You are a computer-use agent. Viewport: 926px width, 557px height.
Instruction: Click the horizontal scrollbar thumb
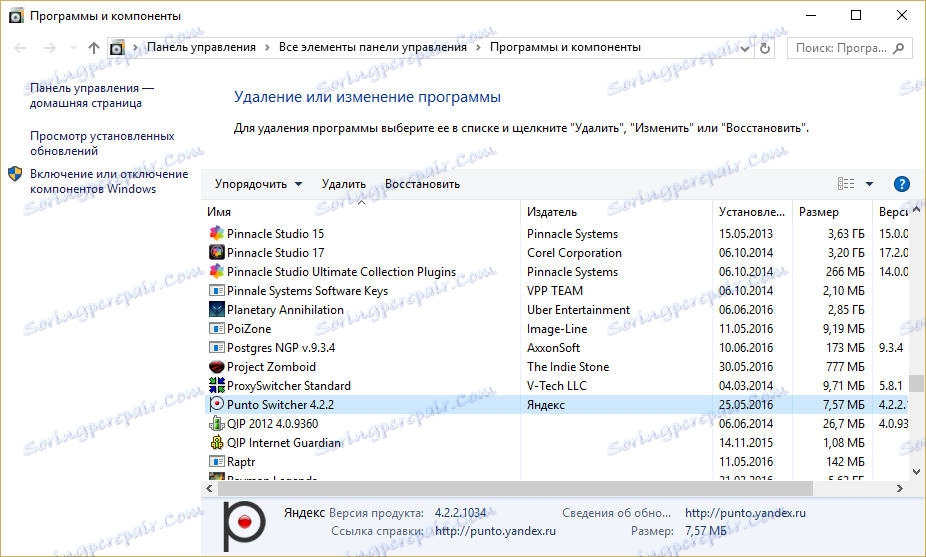(515, 488)
